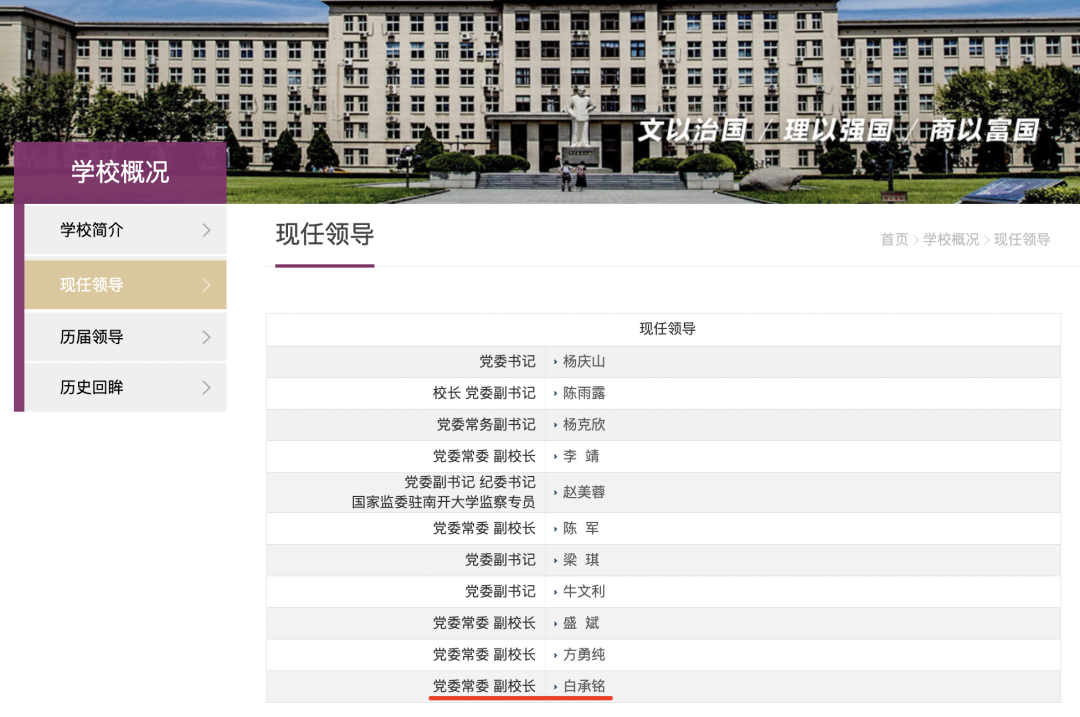The width and height of the screenshot is (1080, 717).
Task: Open 学校简介 sidebar menu item
Action: [92, 230]
